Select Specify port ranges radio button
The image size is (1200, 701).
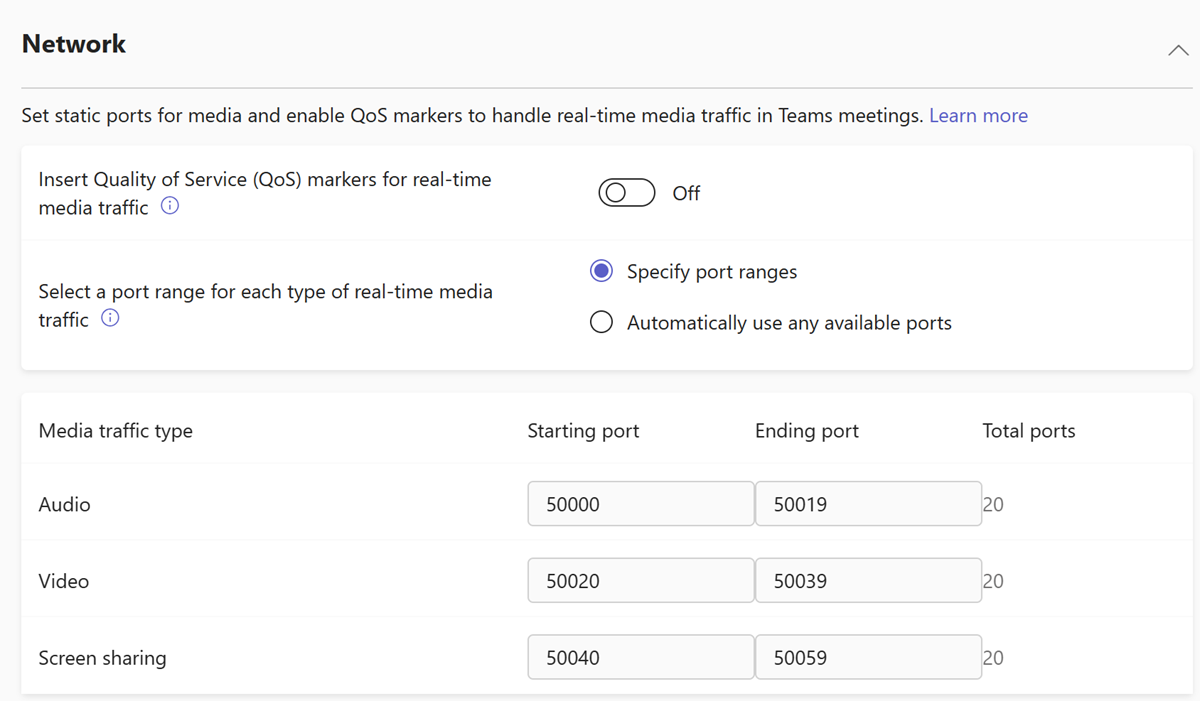pos(601,271)
